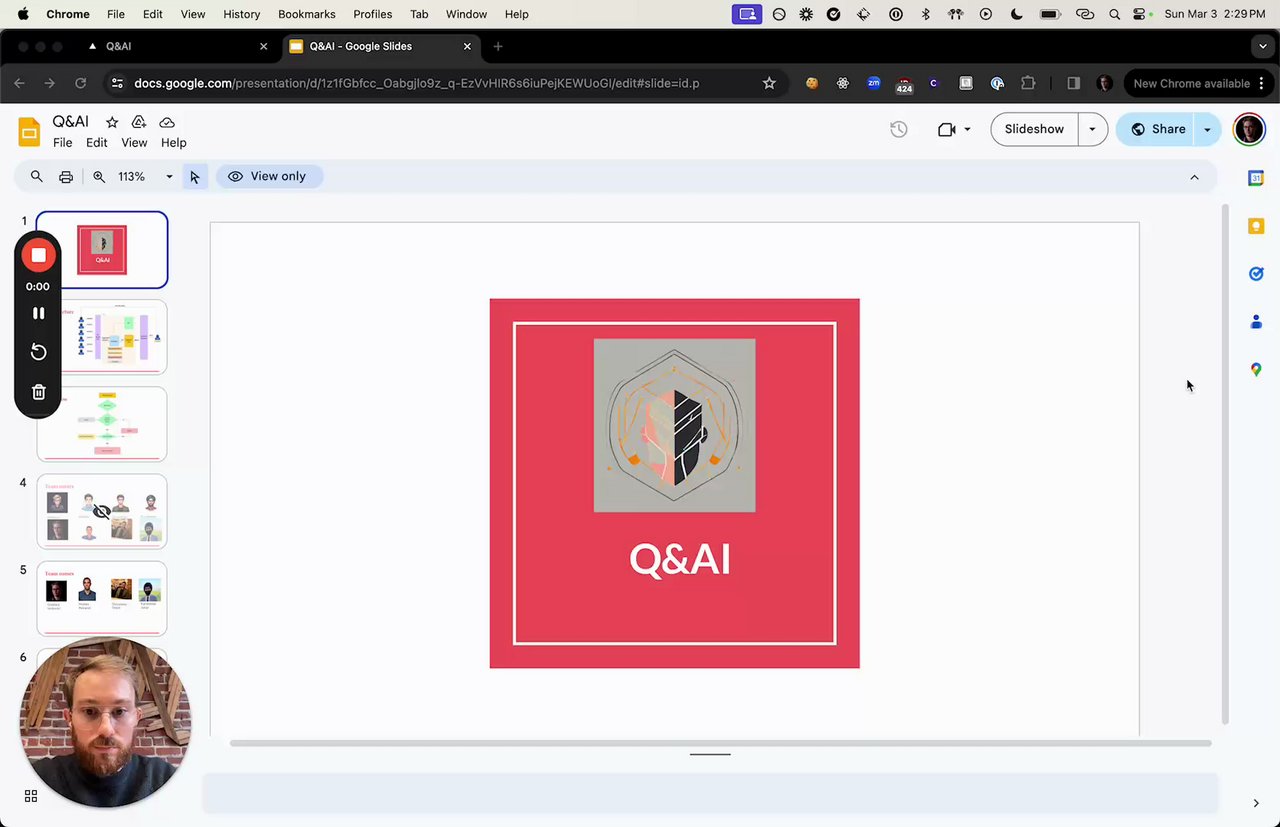The height and width of the screenshot is (827, 1280).
Task: Open the Google Keep side panel
Action: [1256, 226]
